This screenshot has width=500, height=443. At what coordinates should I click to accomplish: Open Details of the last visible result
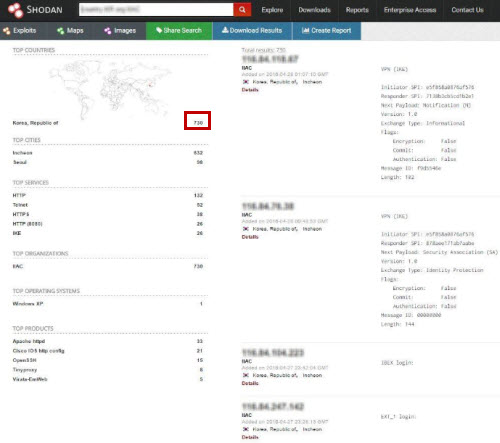(250, 437)
